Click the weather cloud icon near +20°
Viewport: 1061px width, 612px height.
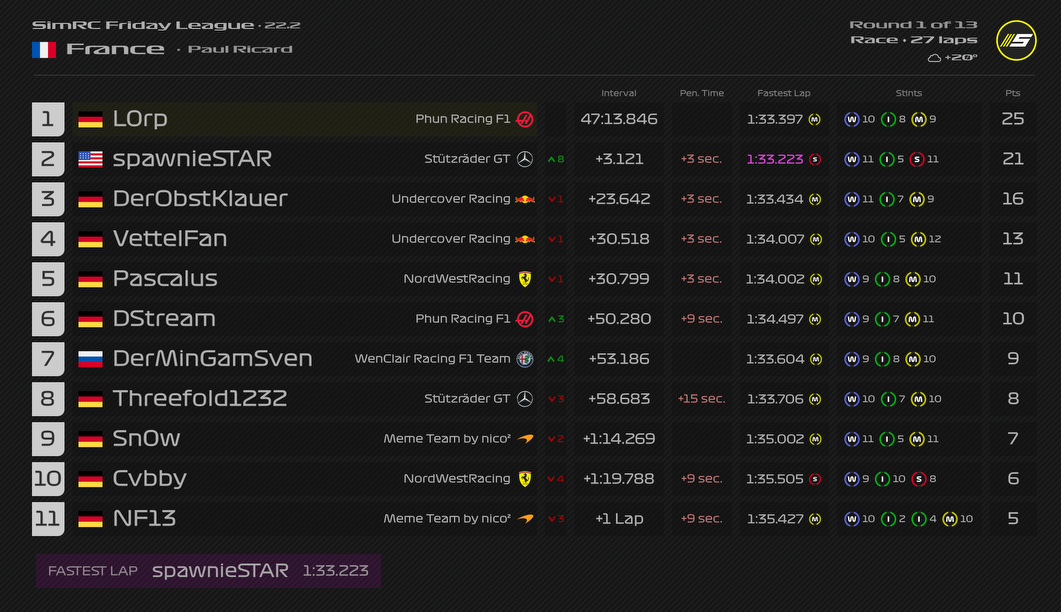tap(934, 58)
